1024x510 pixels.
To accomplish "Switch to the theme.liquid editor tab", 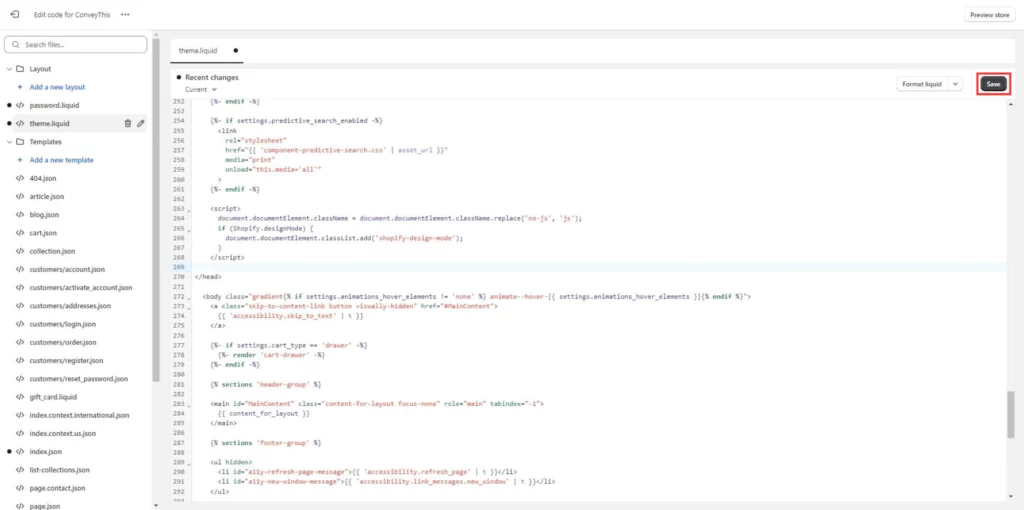I will (x=198, y=50).
